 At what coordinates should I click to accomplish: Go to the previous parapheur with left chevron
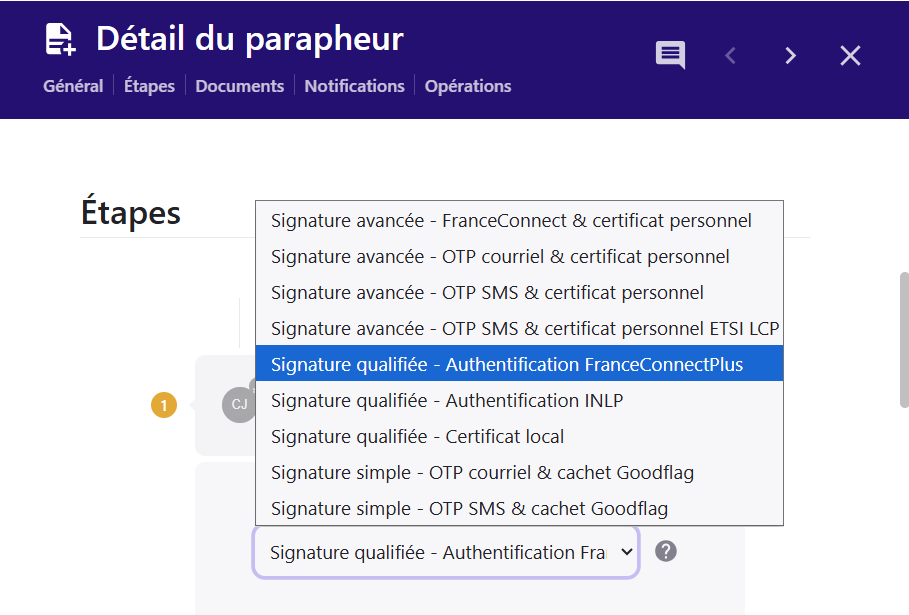point(730,56)
